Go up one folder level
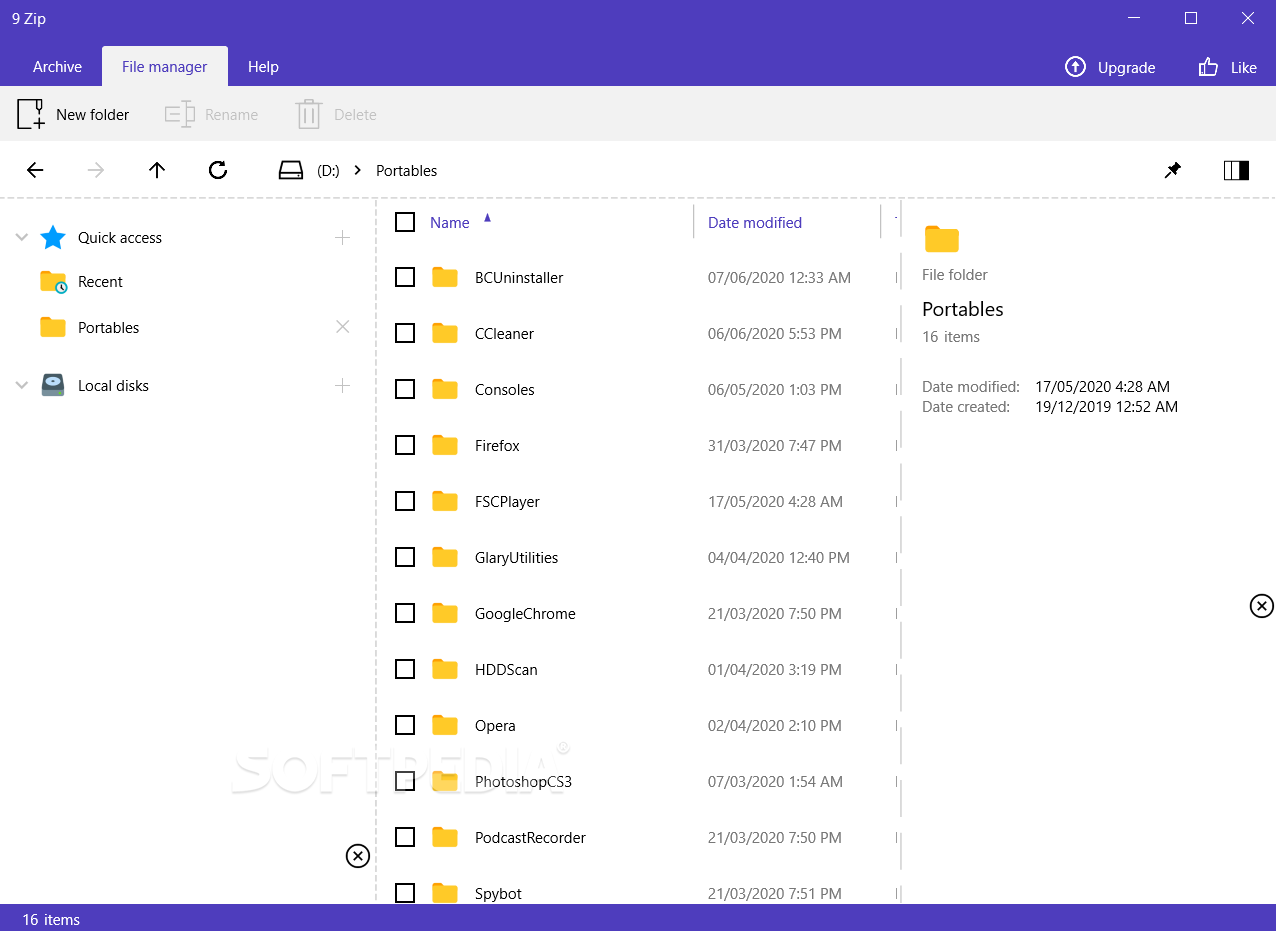1276x931 pixels. tap(157, 170)
